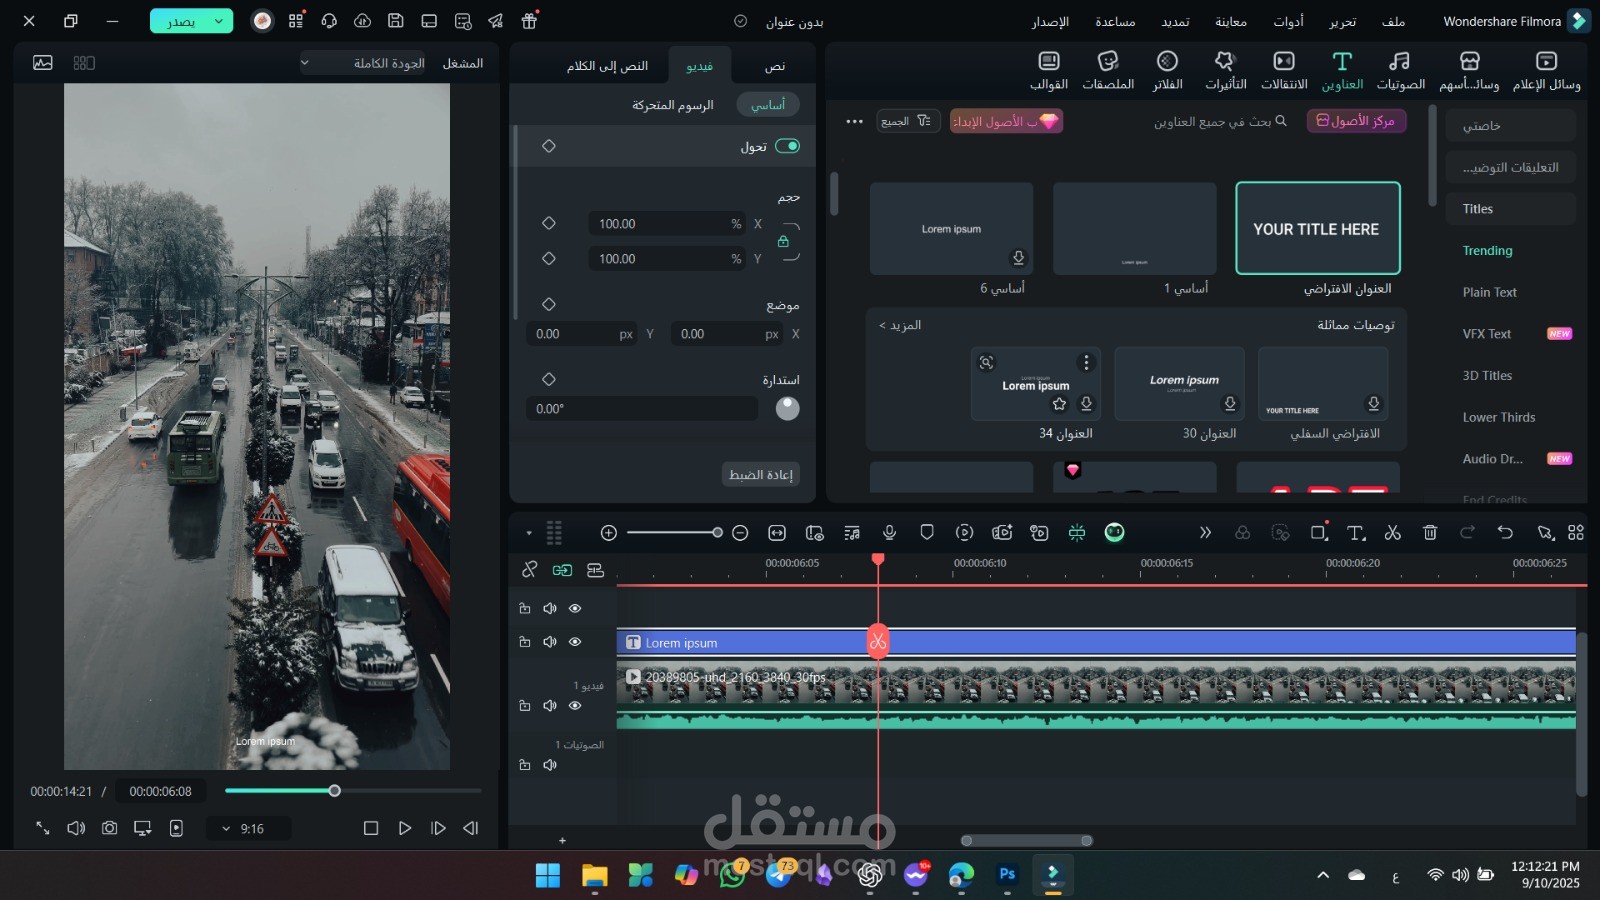Screen dimensions: 1600x900
Task: Toggle the auto ripple link icon in timeline
Action: [562, 570]
